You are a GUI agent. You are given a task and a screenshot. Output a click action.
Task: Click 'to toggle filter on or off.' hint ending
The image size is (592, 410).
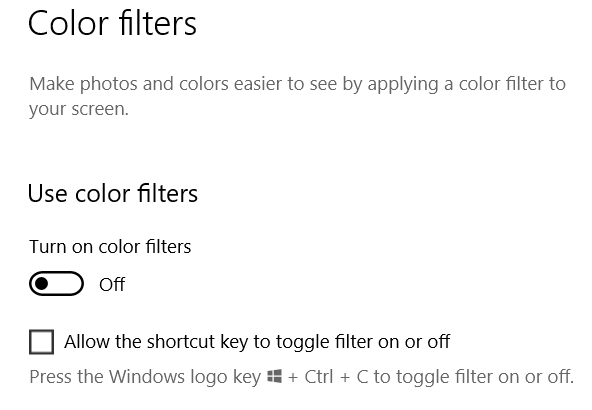click(x=474, y=377)
